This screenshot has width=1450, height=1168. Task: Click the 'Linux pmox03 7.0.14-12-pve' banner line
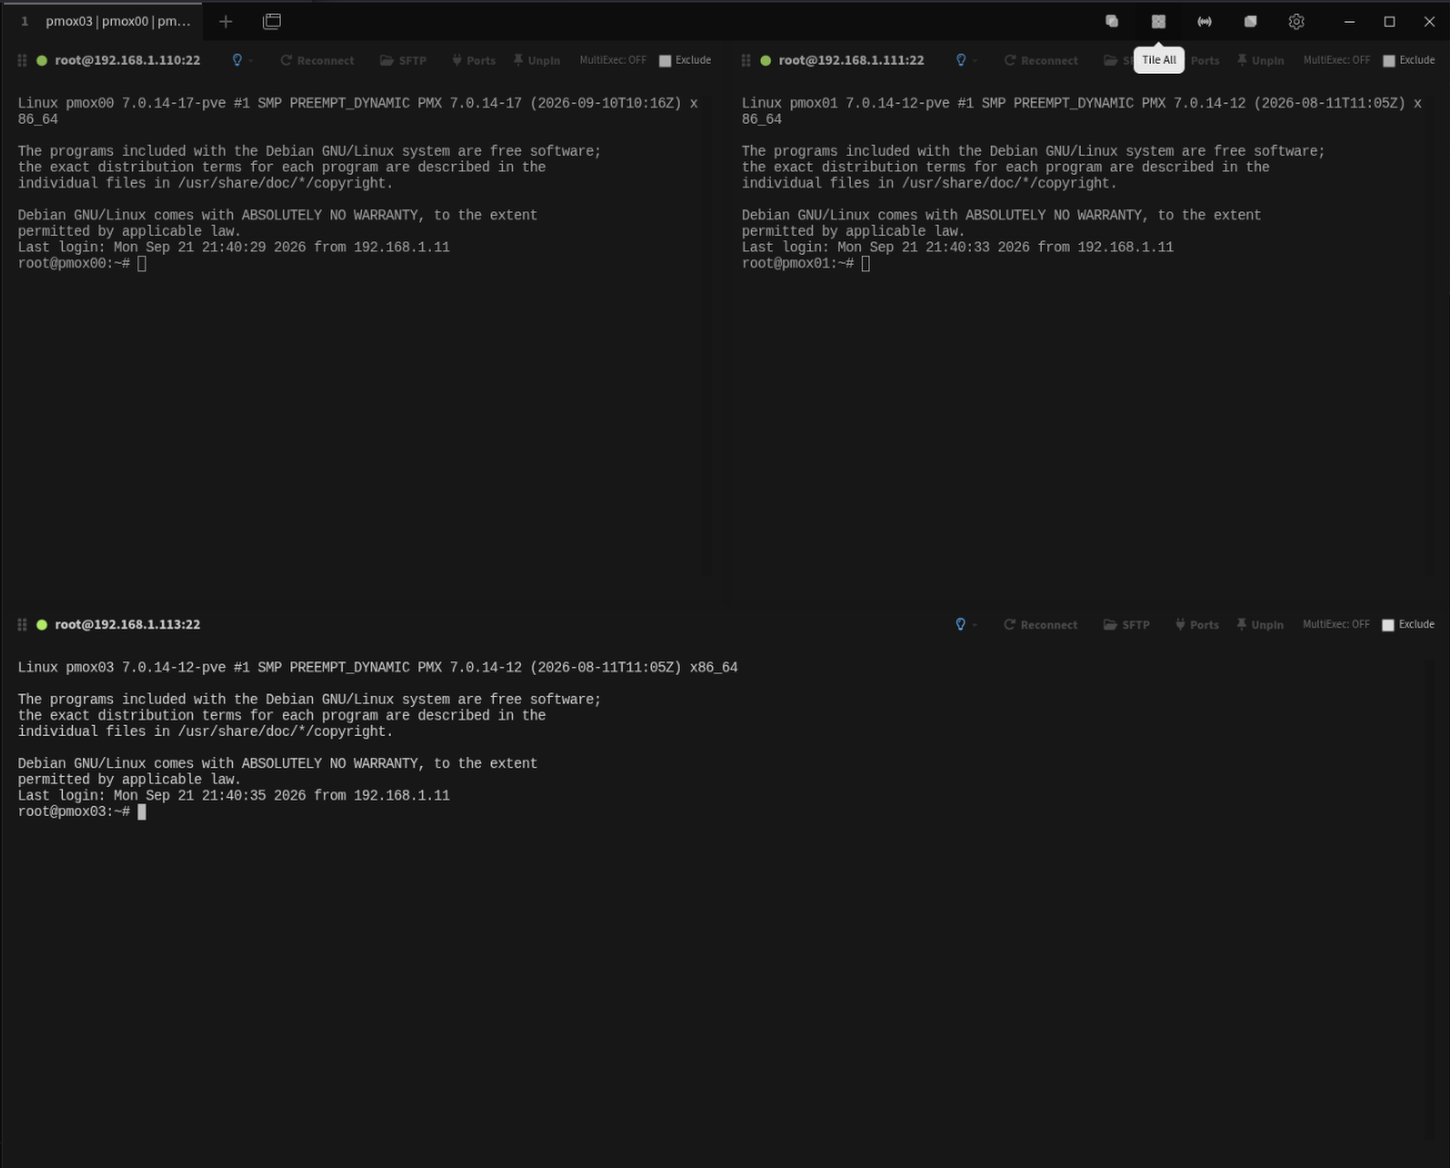pyautogui.click(x=378, y=667)
